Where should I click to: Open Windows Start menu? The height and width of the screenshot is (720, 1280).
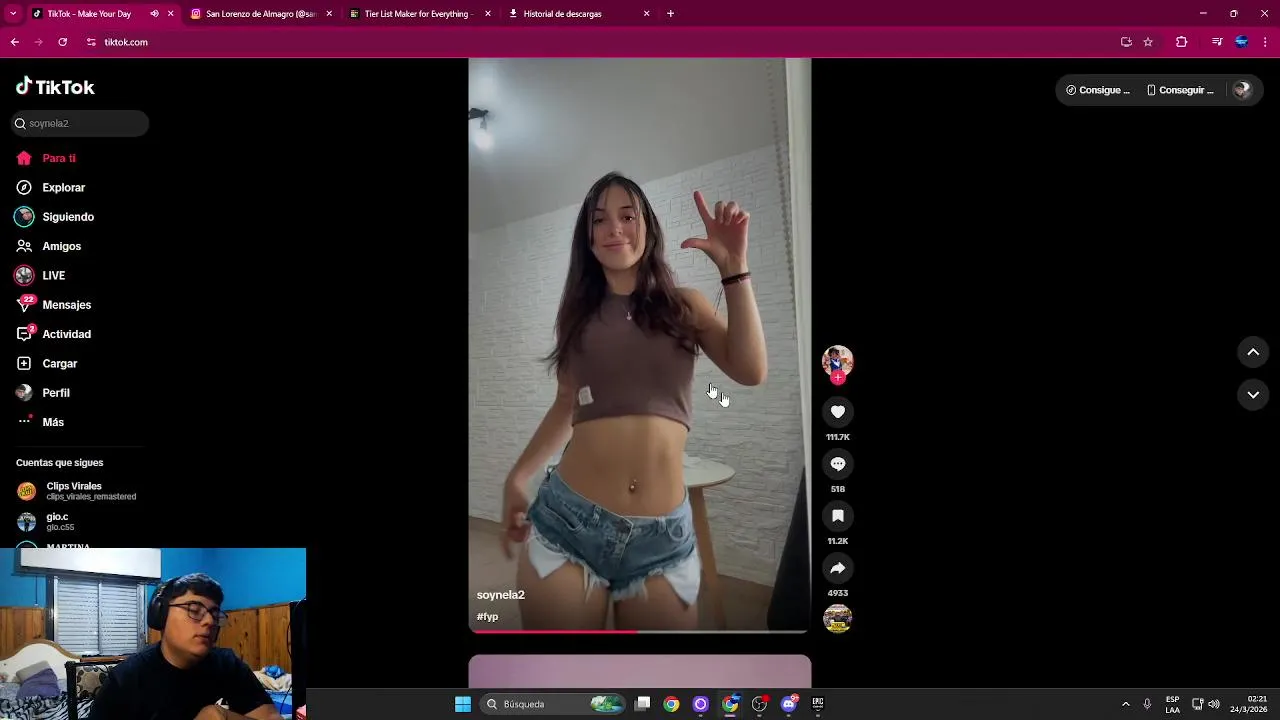[x=463, y=704]
